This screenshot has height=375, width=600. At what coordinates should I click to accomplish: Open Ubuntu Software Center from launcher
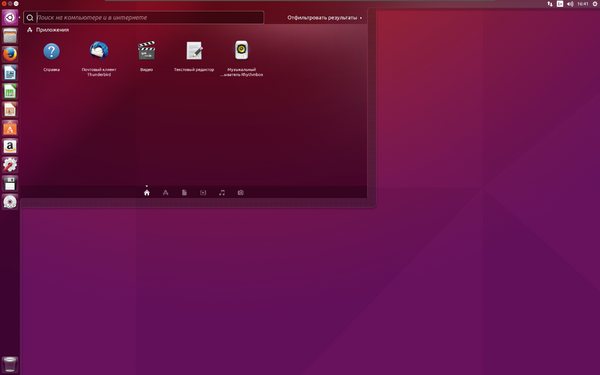pyautogui.click(x=10, y=128)
